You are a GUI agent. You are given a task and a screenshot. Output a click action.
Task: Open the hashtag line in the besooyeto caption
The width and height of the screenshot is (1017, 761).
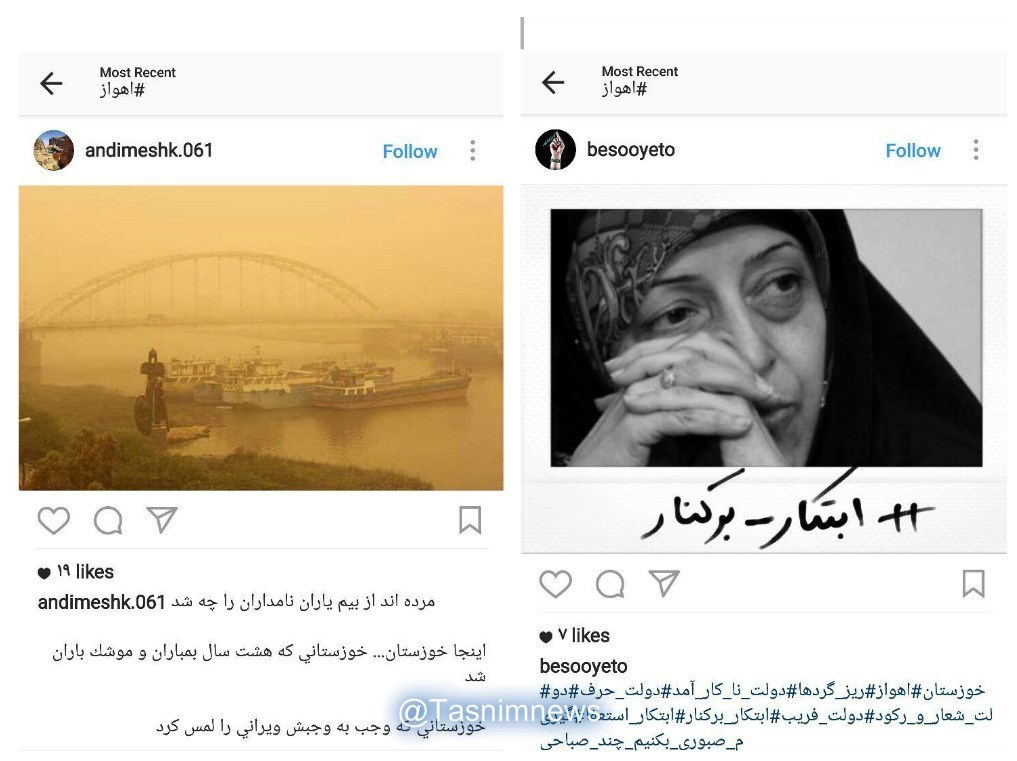(766, 714)
